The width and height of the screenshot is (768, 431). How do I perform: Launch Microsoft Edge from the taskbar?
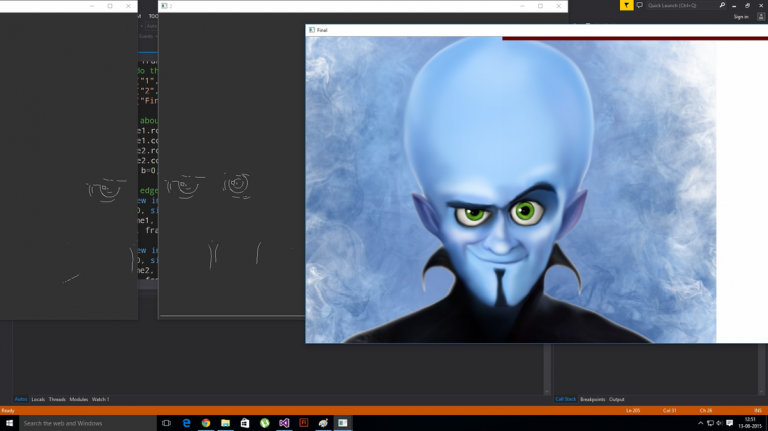186,423
